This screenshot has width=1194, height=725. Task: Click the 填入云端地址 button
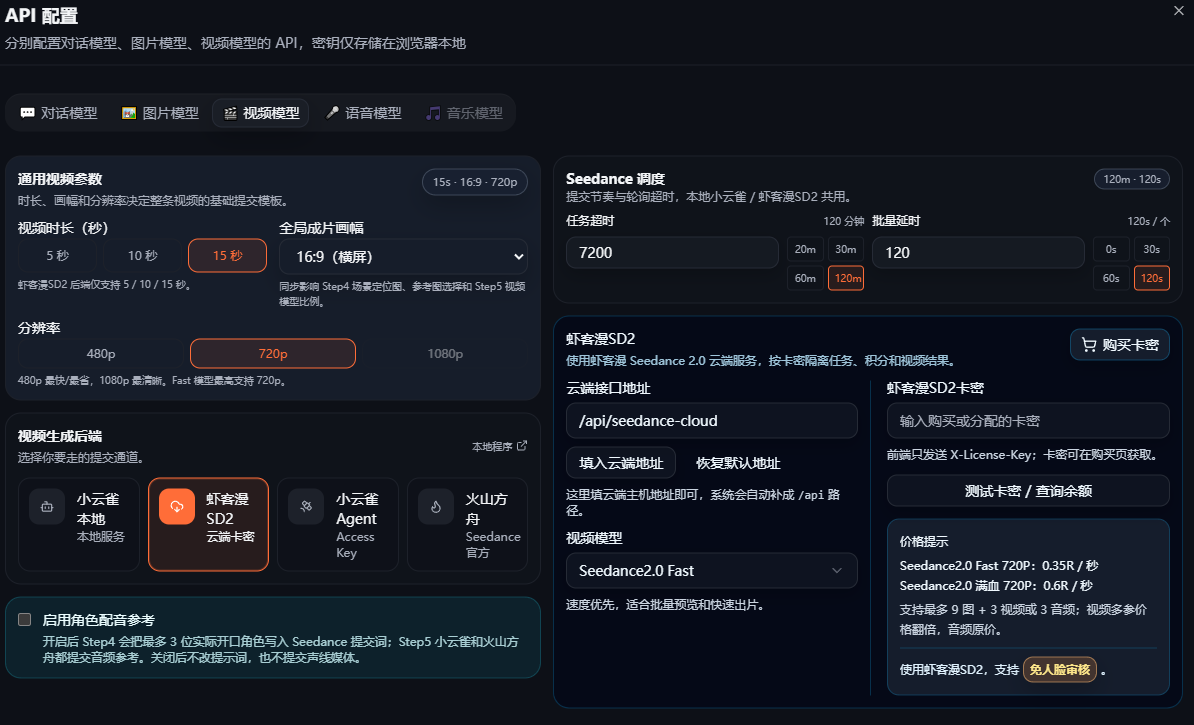[x=621, y=463]
